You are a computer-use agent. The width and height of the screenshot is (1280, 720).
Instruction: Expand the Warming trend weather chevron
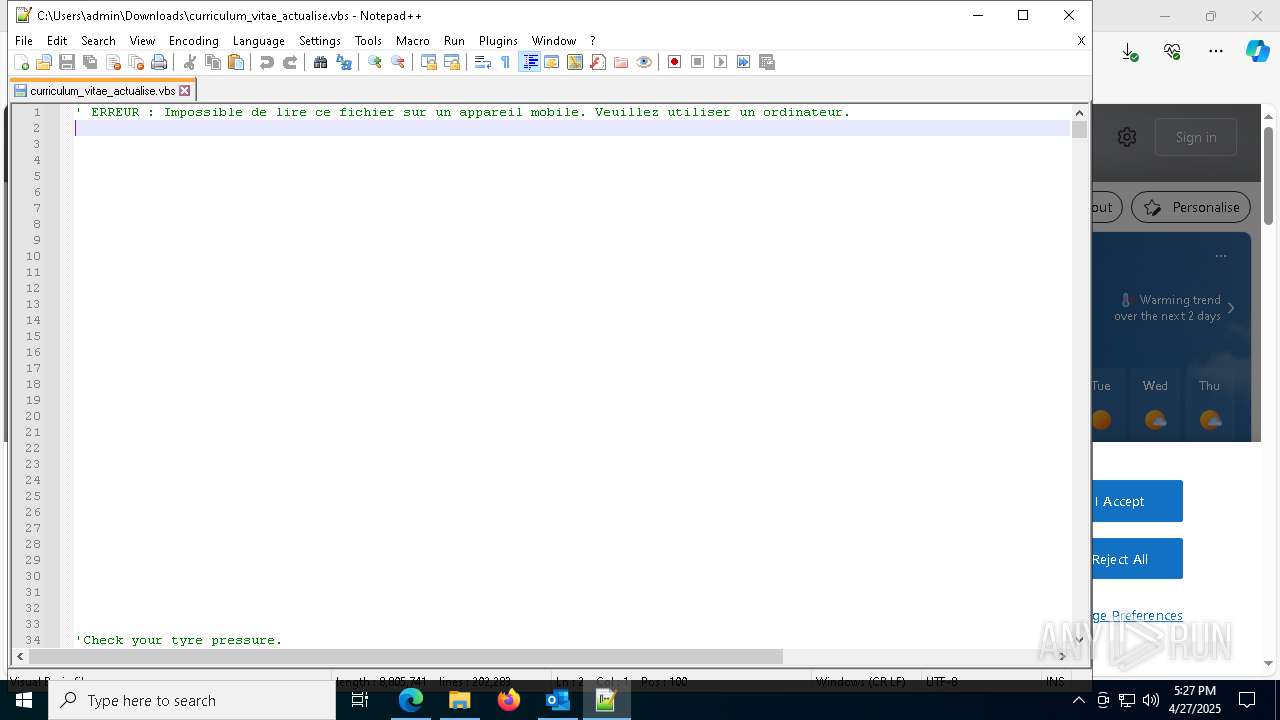click(1231, 308)
